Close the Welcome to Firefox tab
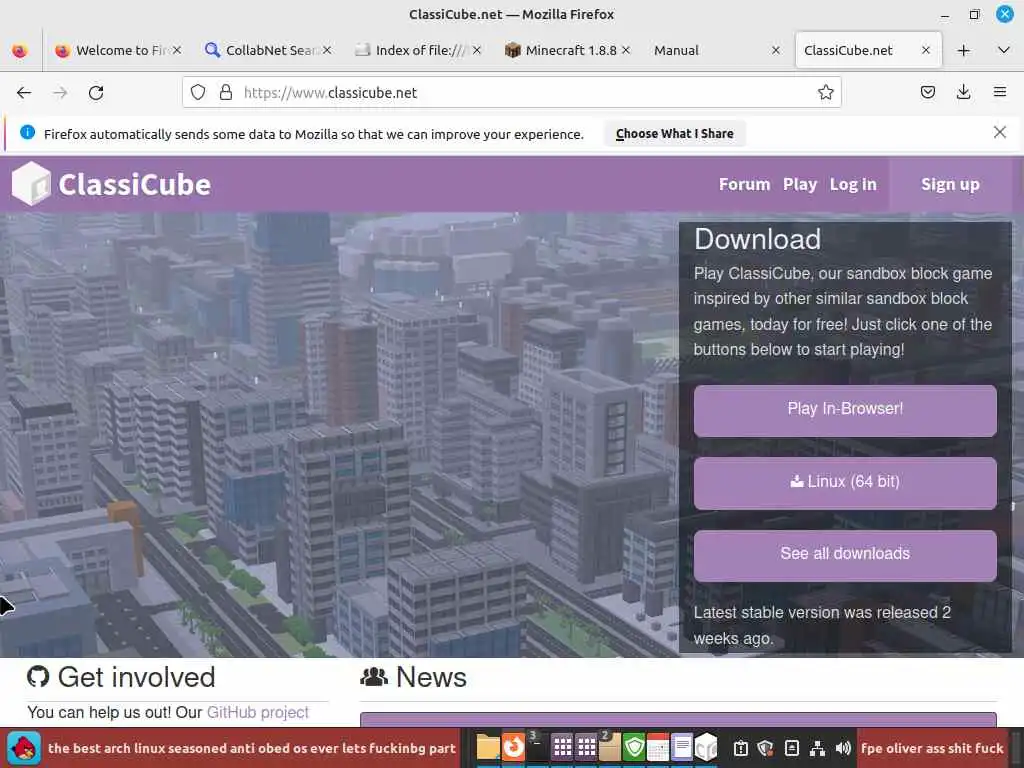 click(177, 50)
